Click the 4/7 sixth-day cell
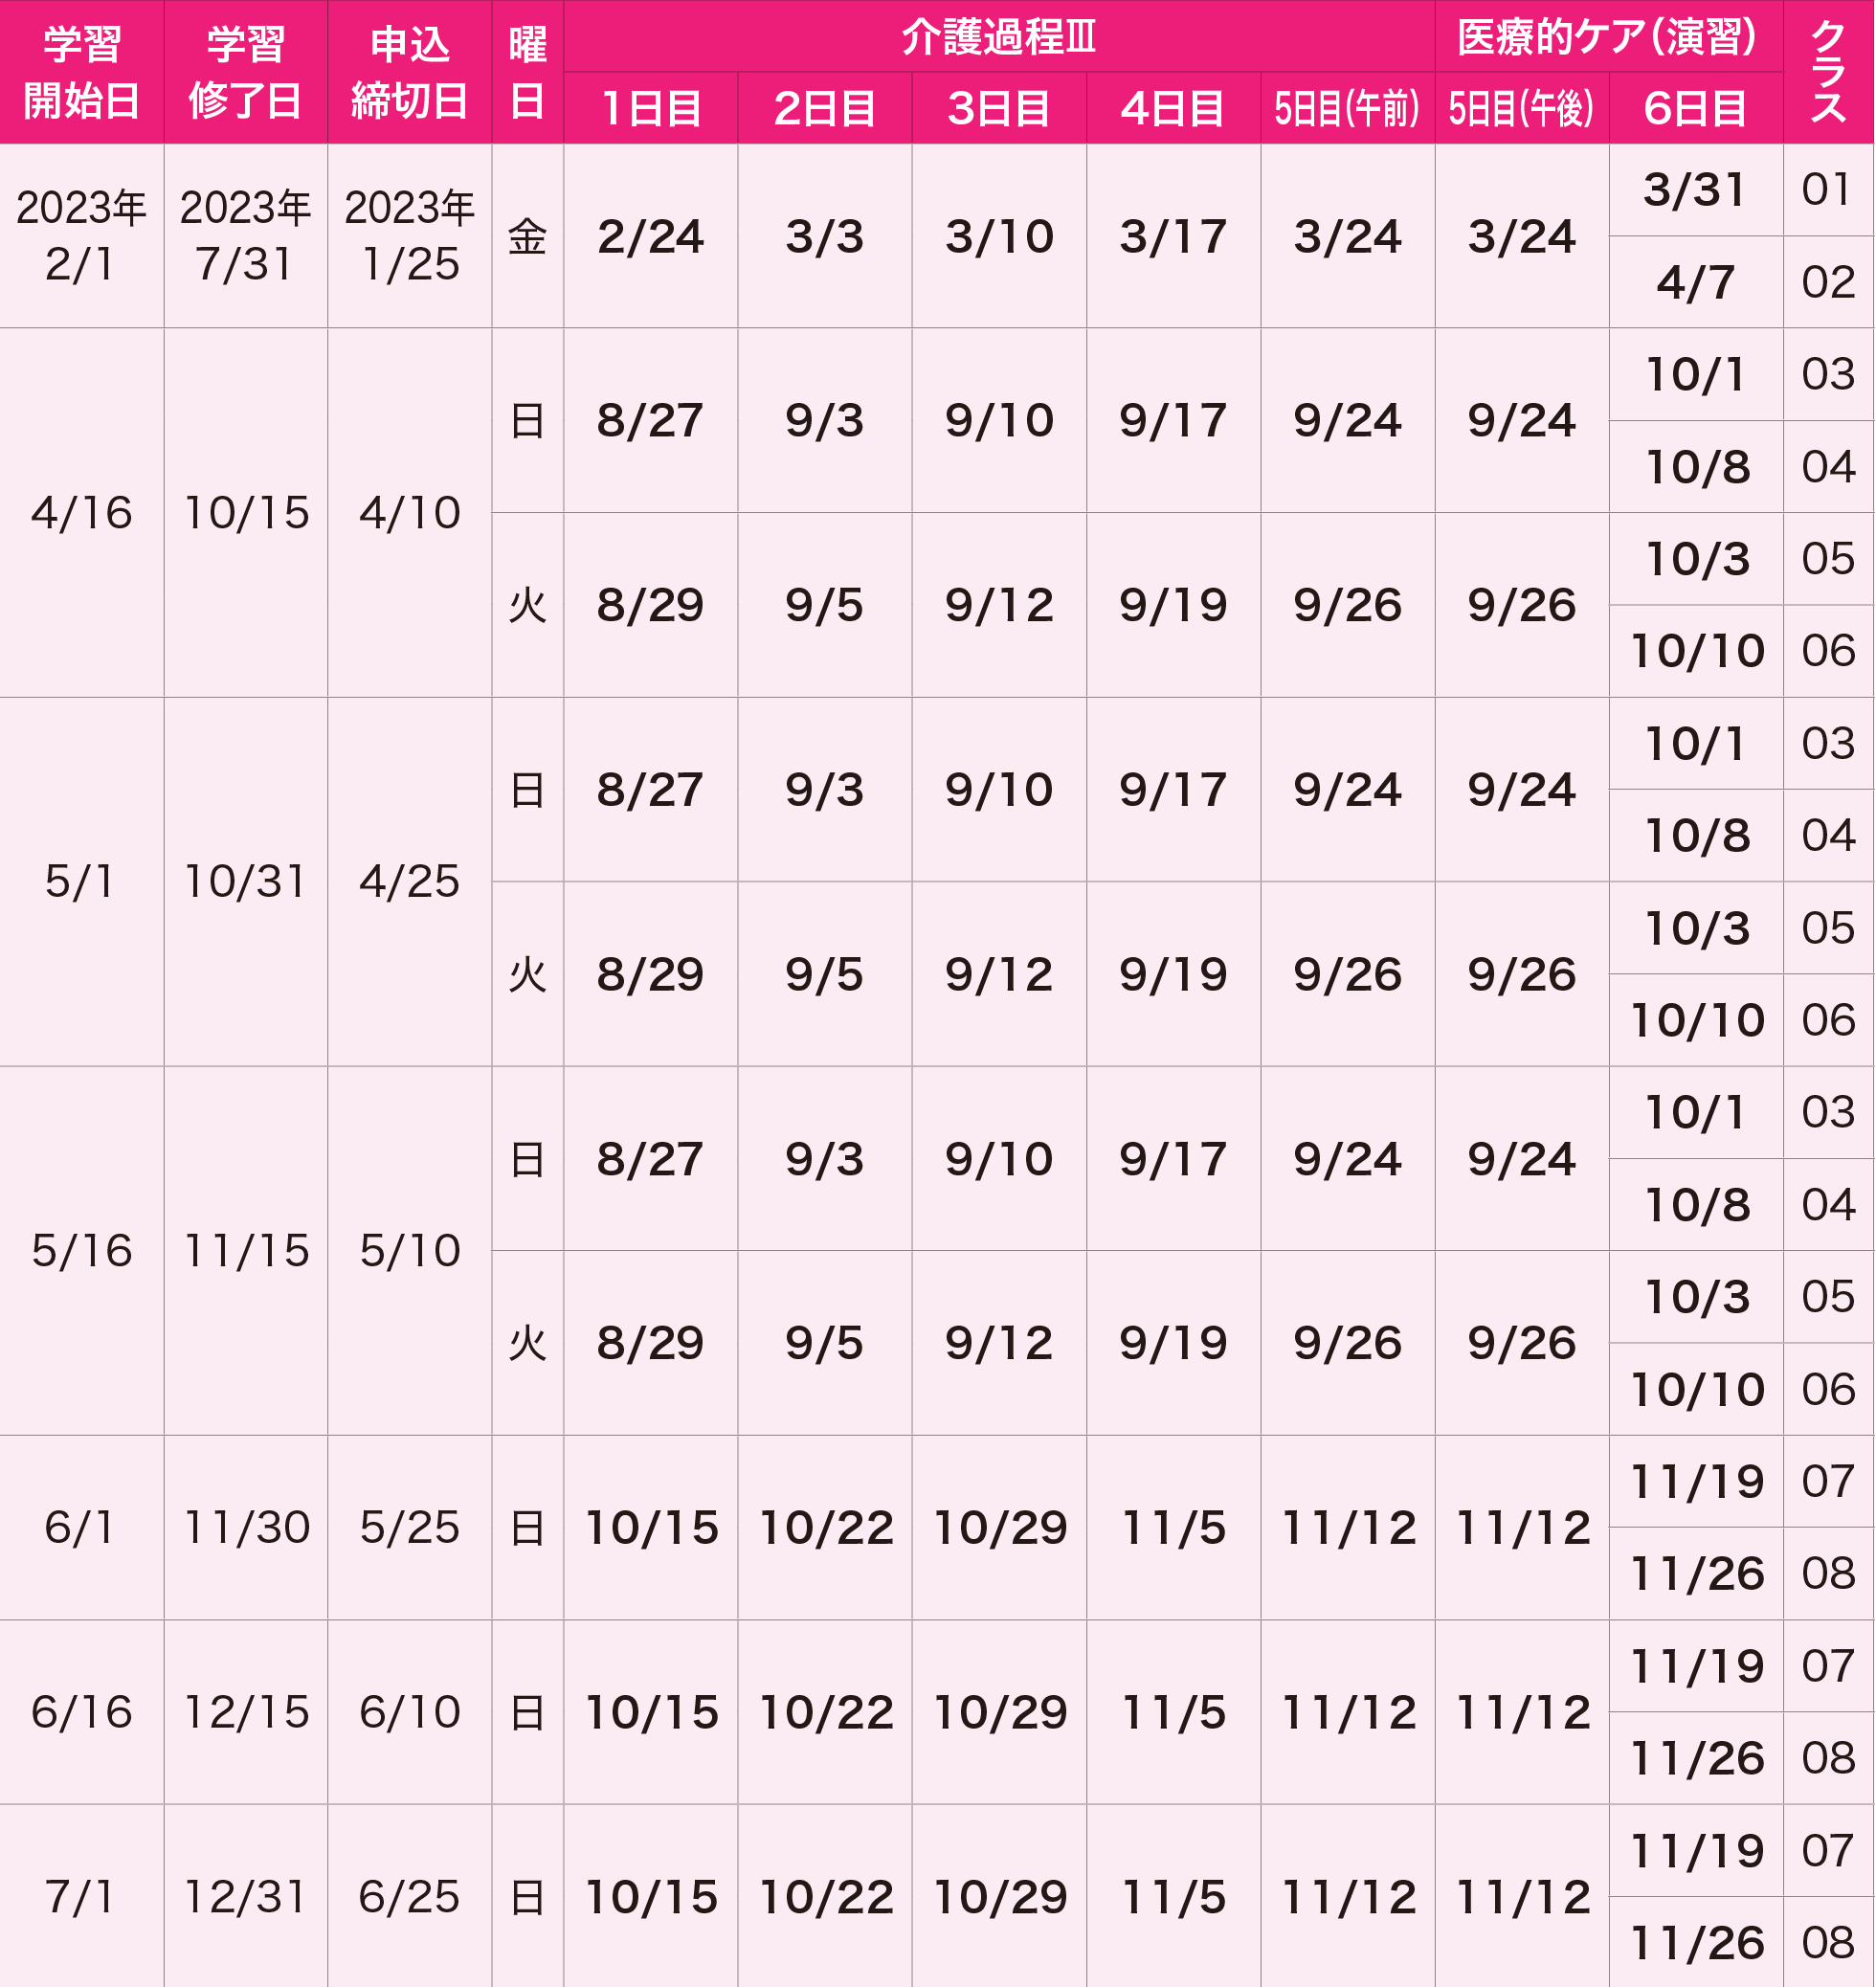1876x1987 pixels. pos(1696,282)
